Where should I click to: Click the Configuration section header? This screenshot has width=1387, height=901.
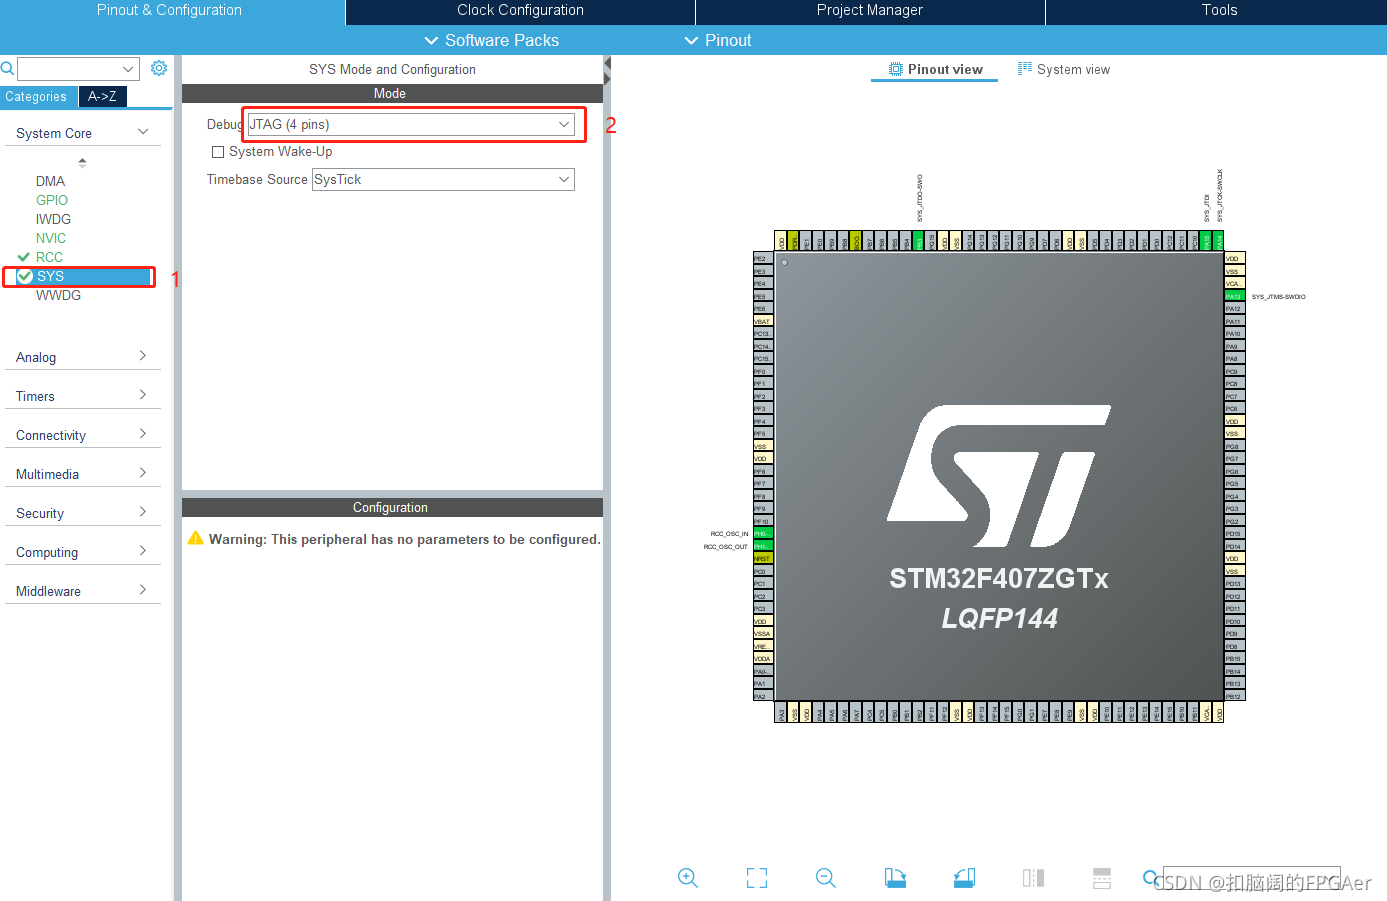click(x=392, y=507)
